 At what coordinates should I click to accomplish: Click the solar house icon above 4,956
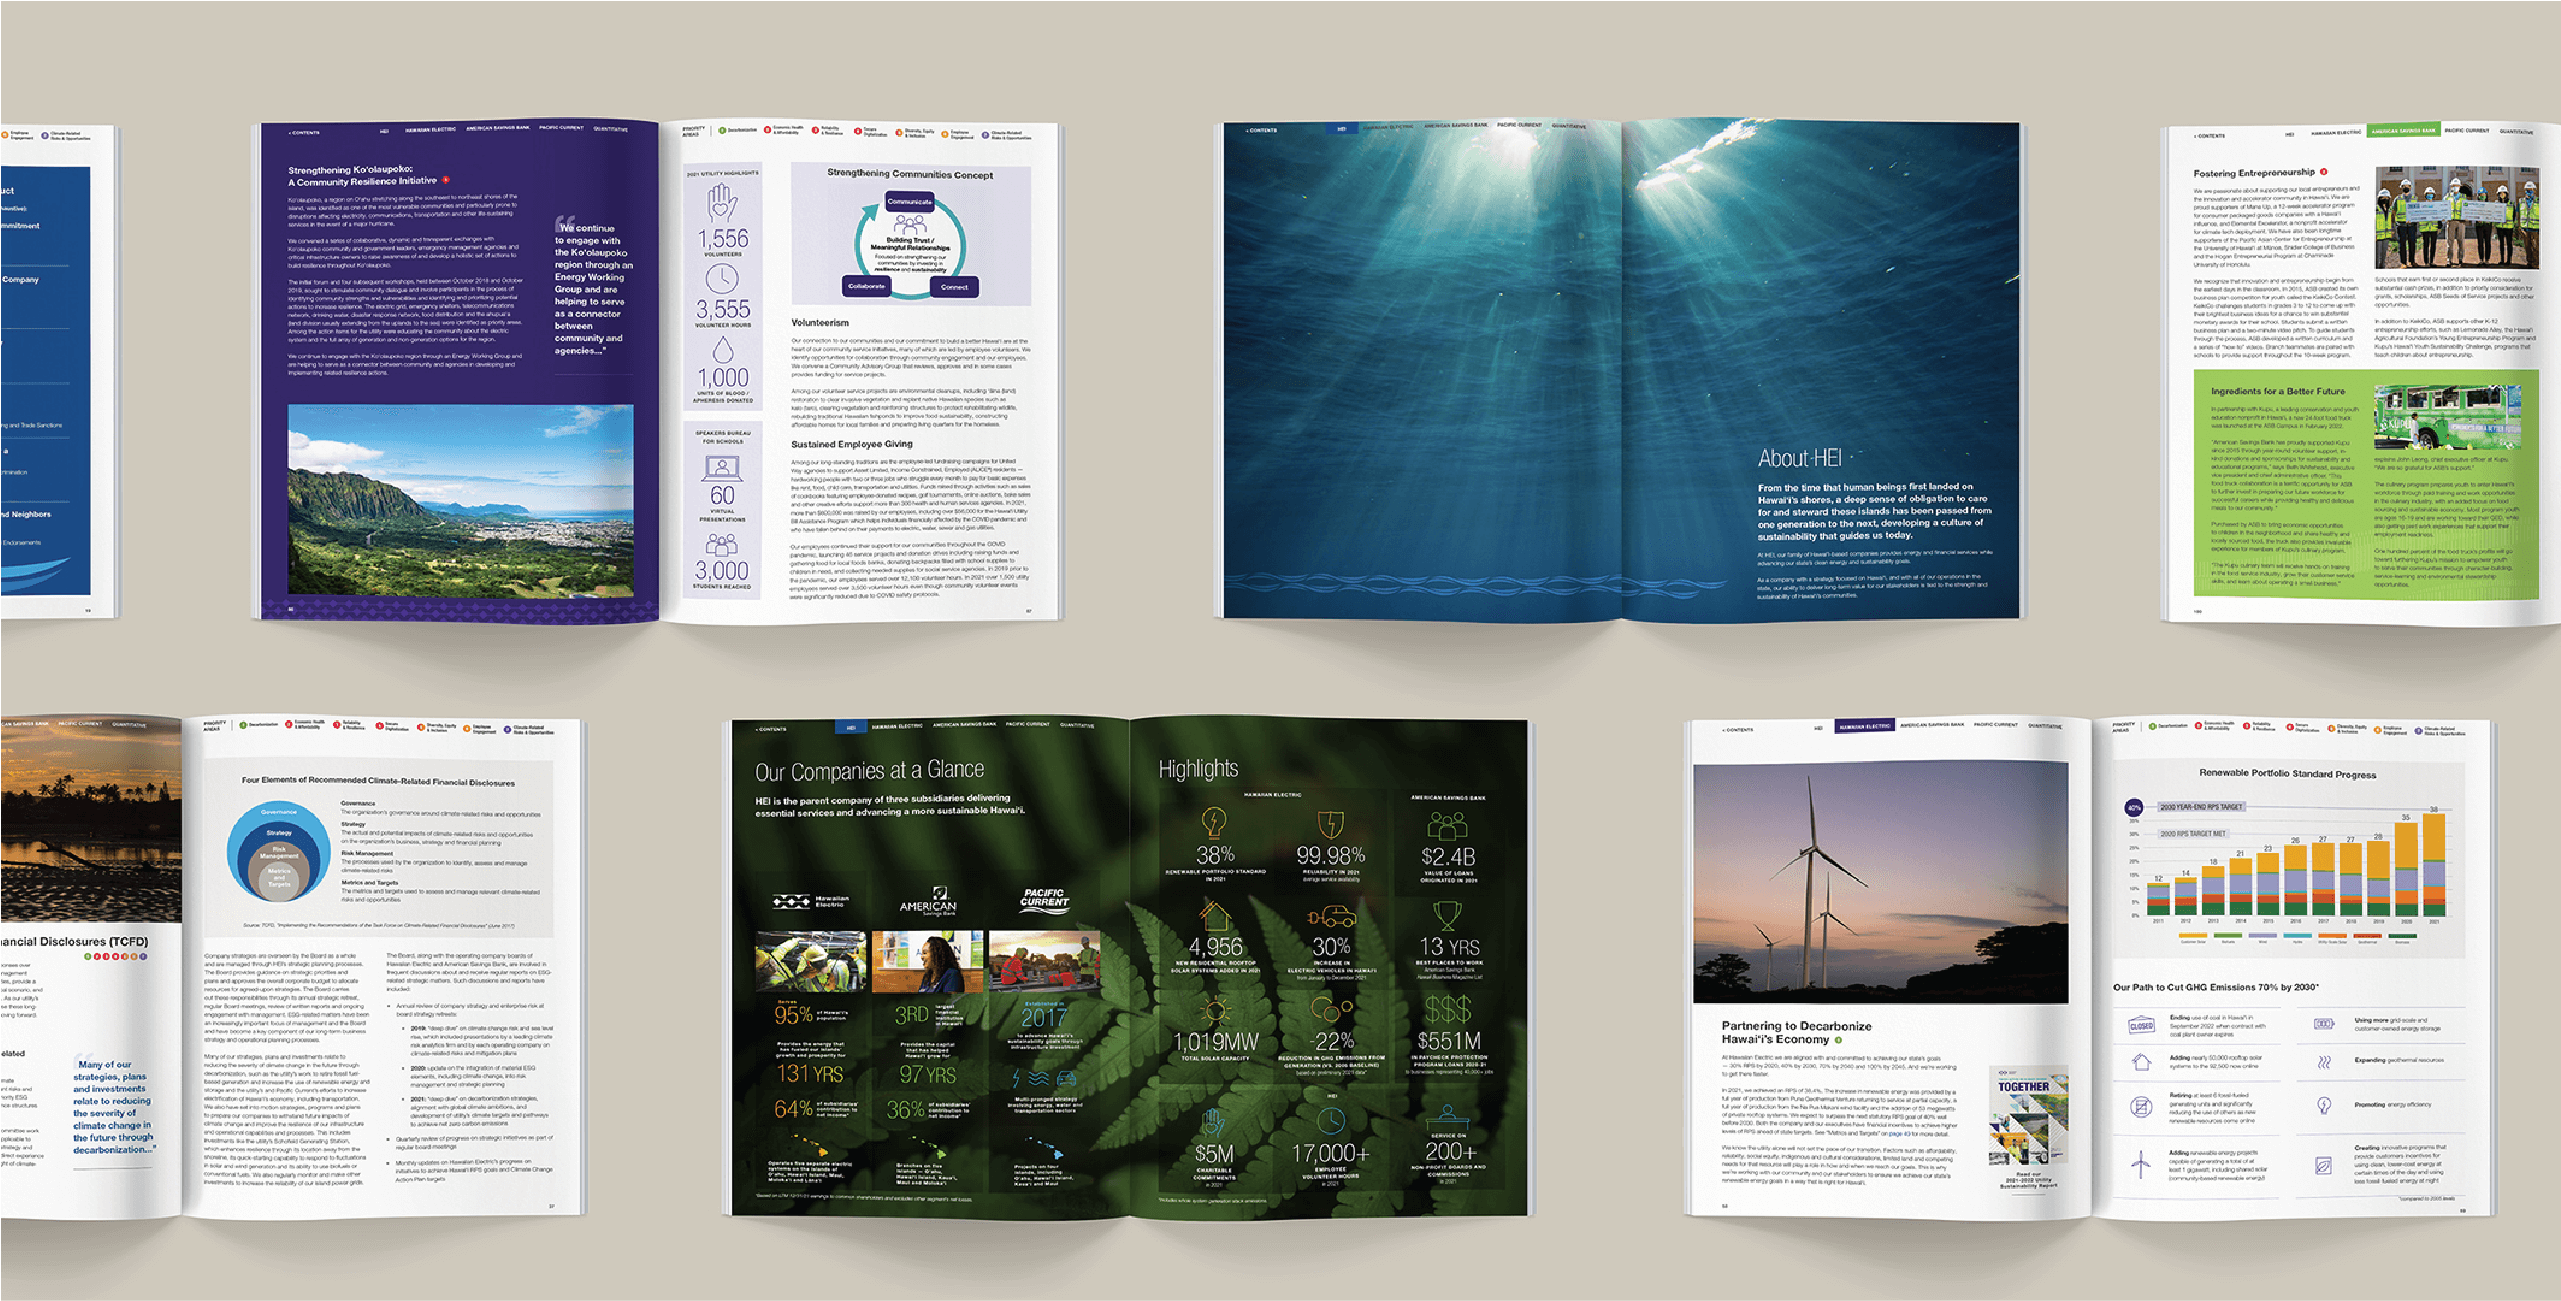1214,915
